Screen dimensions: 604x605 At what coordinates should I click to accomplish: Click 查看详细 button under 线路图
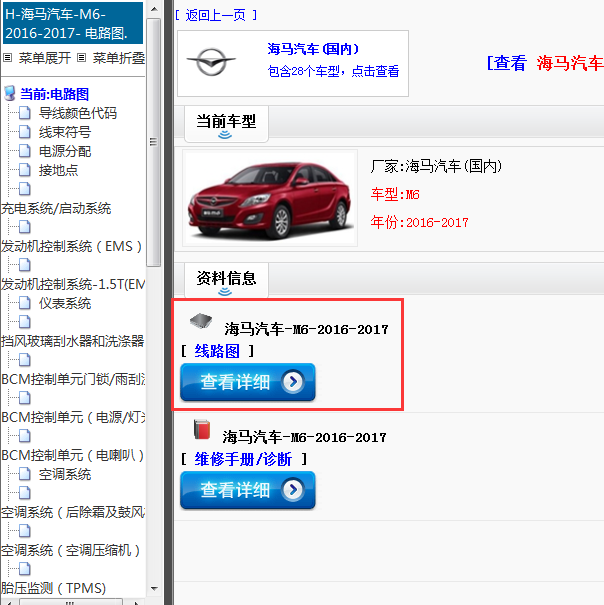click(248, 382)
